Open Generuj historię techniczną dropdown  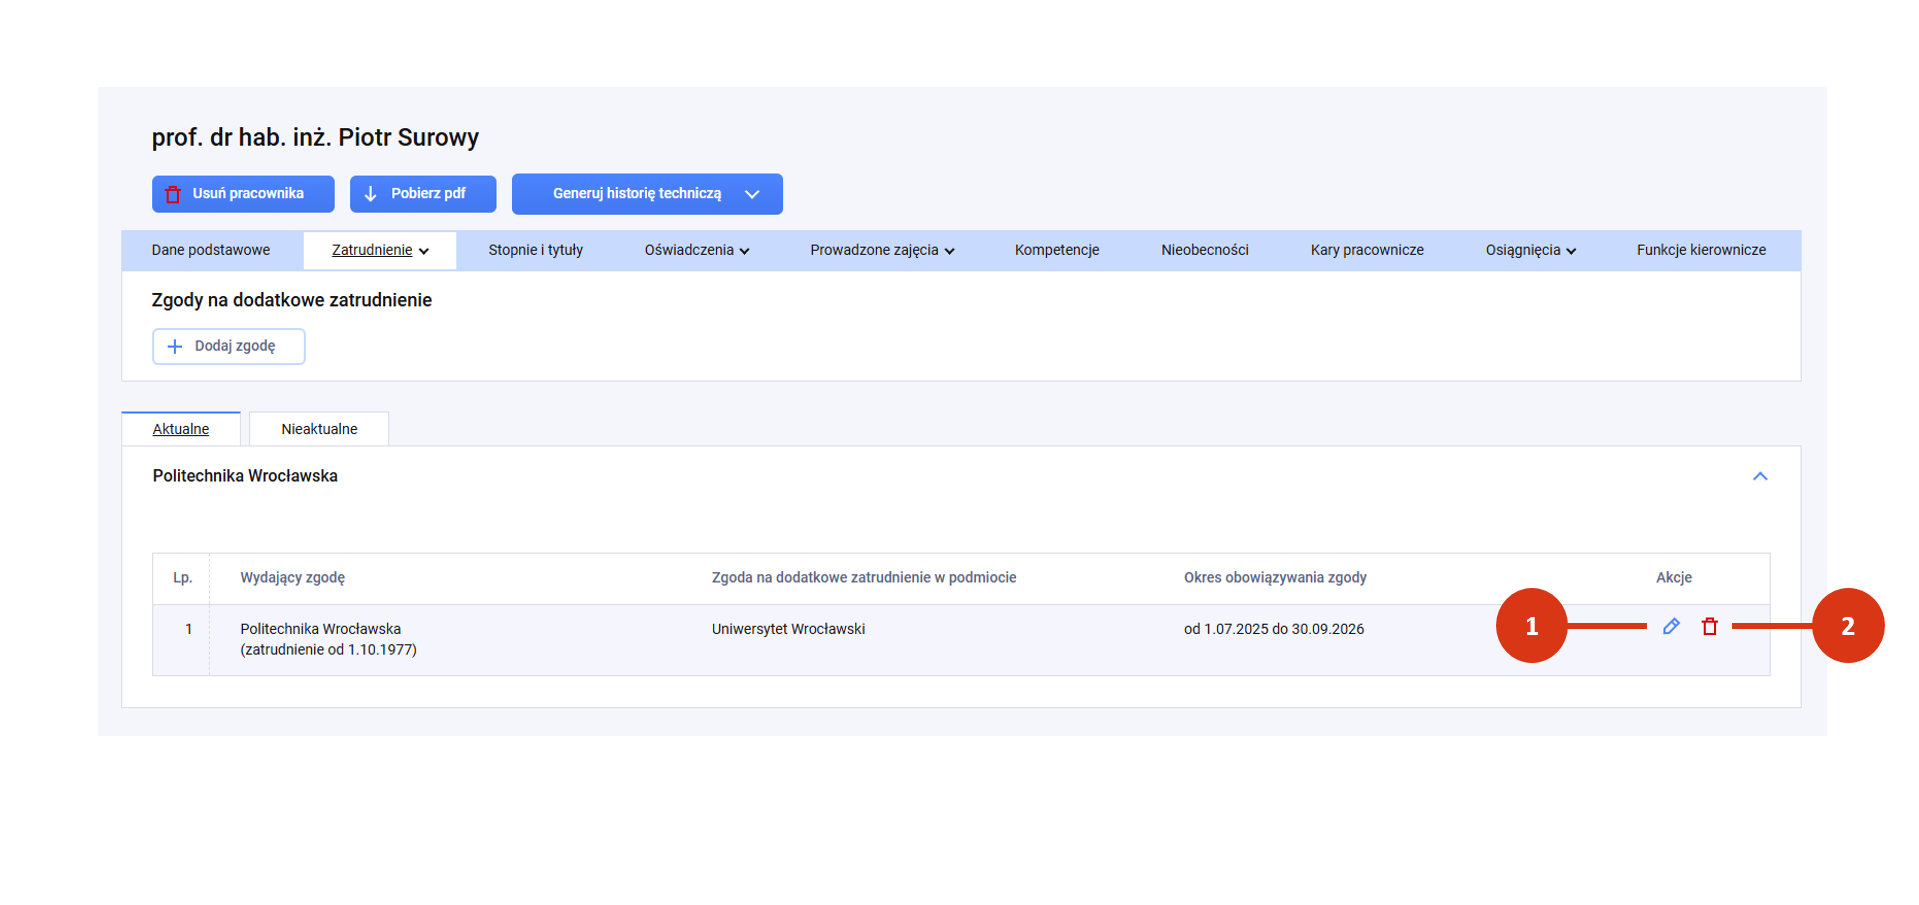647,194
